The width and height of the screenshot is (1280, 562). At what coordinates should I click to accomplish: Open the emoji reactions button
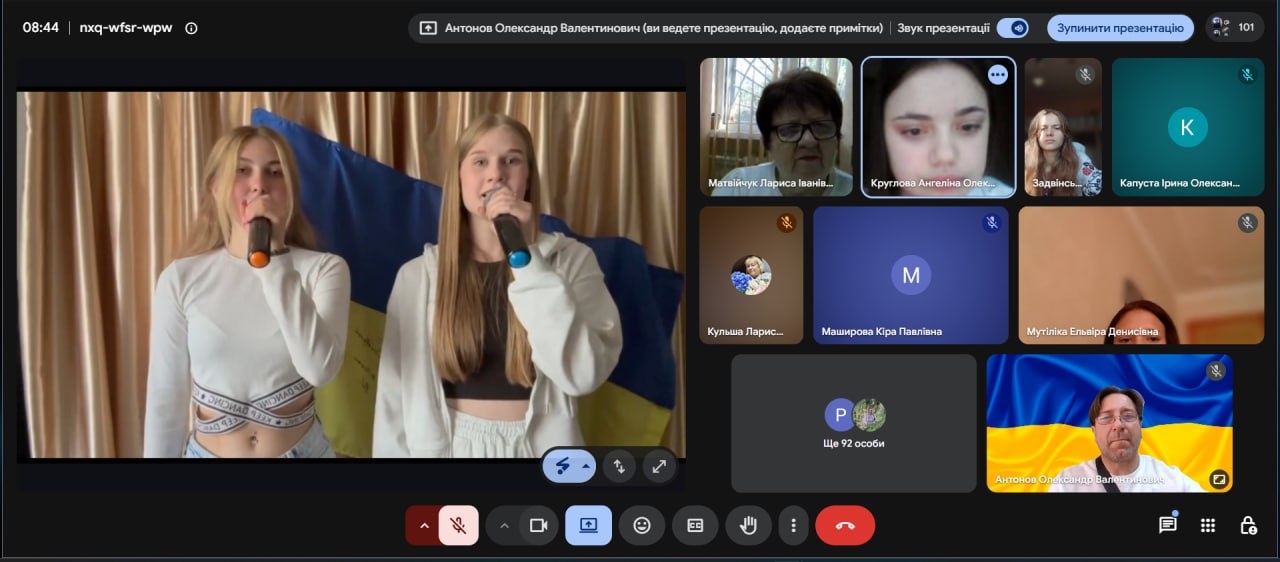[x=642, y=525]
